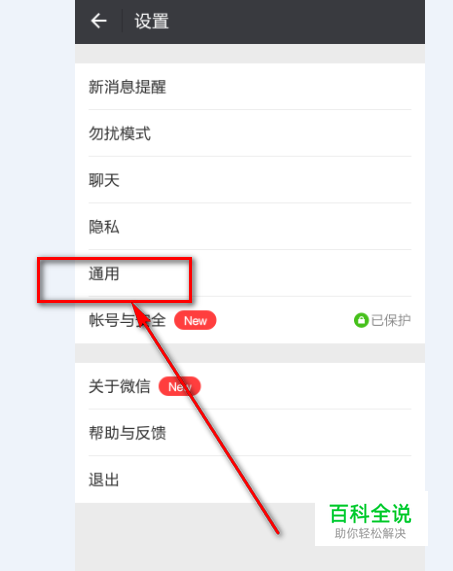Image resolution: width=453 pixels, height=571 pixels.
Task: Open 帐号与安全 account security
Action: [250, 320]
